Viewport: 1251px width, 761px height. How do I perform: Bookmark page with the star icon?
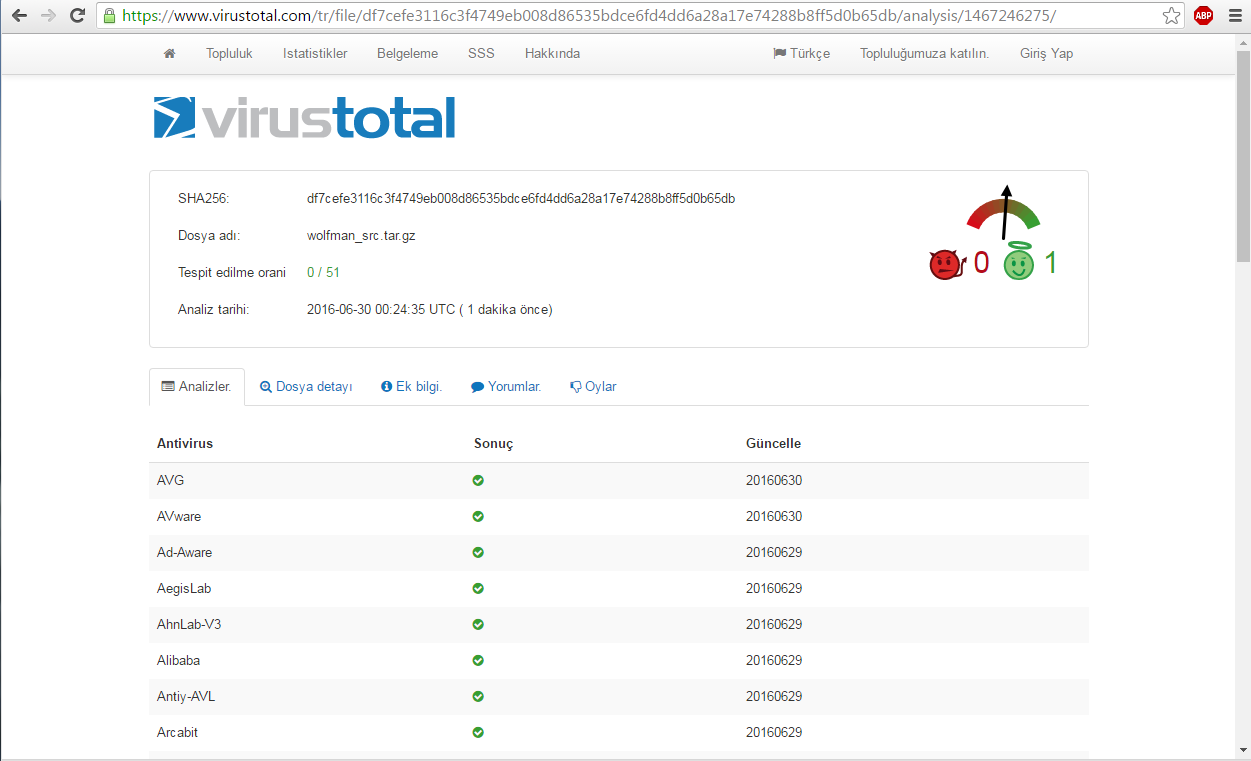[x=1171, y=16]
